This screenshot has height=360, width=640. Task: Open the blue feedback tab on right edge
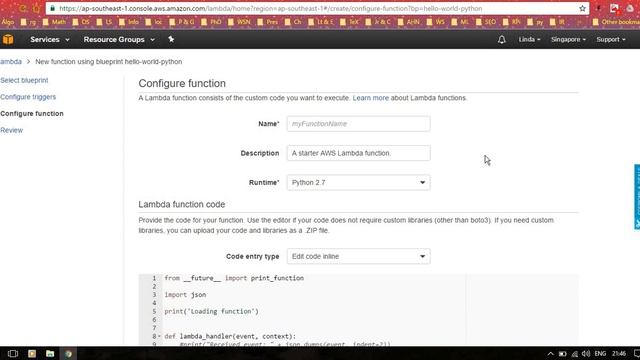point(637,197)
